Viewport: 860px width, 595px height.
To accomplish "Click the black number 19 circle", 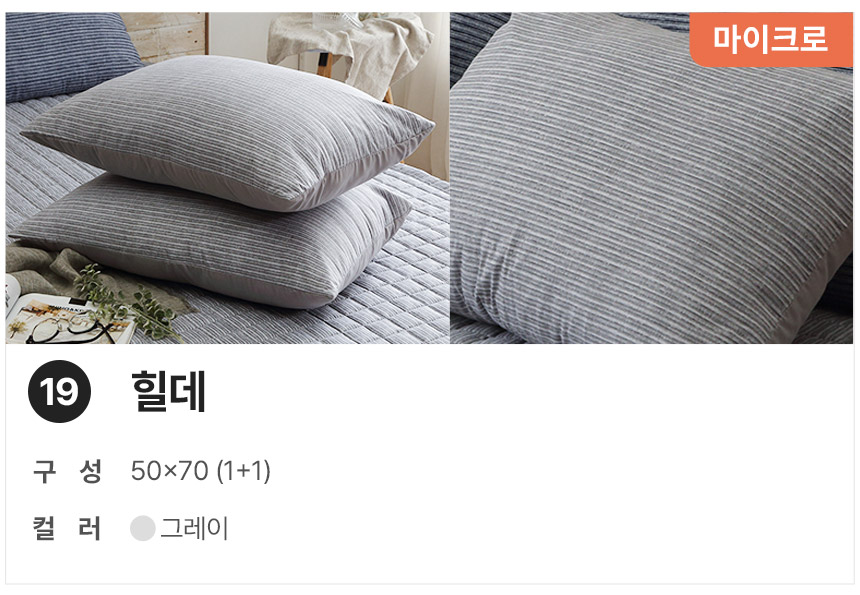I will coord(59,392).
